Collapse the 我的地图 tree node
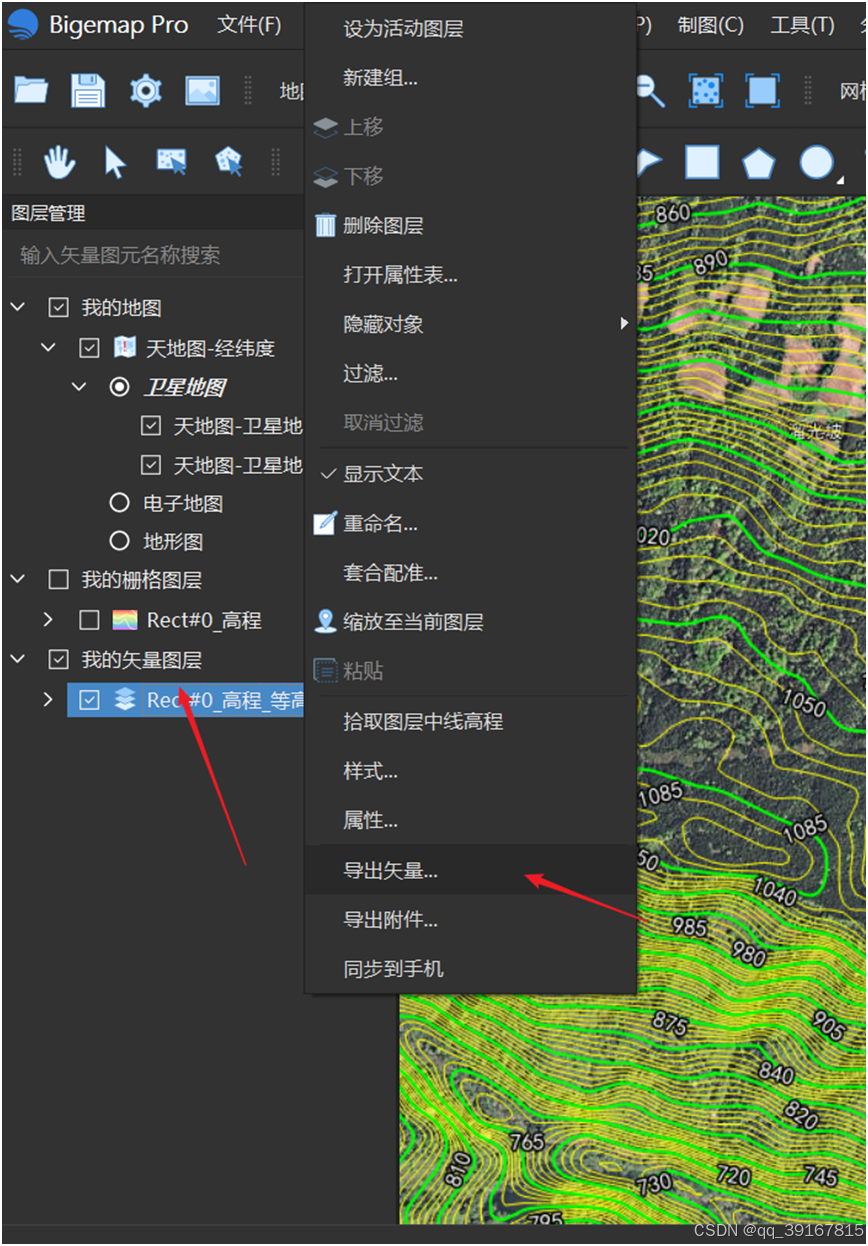The image size is (868, 1246). (x=16, y=307)
